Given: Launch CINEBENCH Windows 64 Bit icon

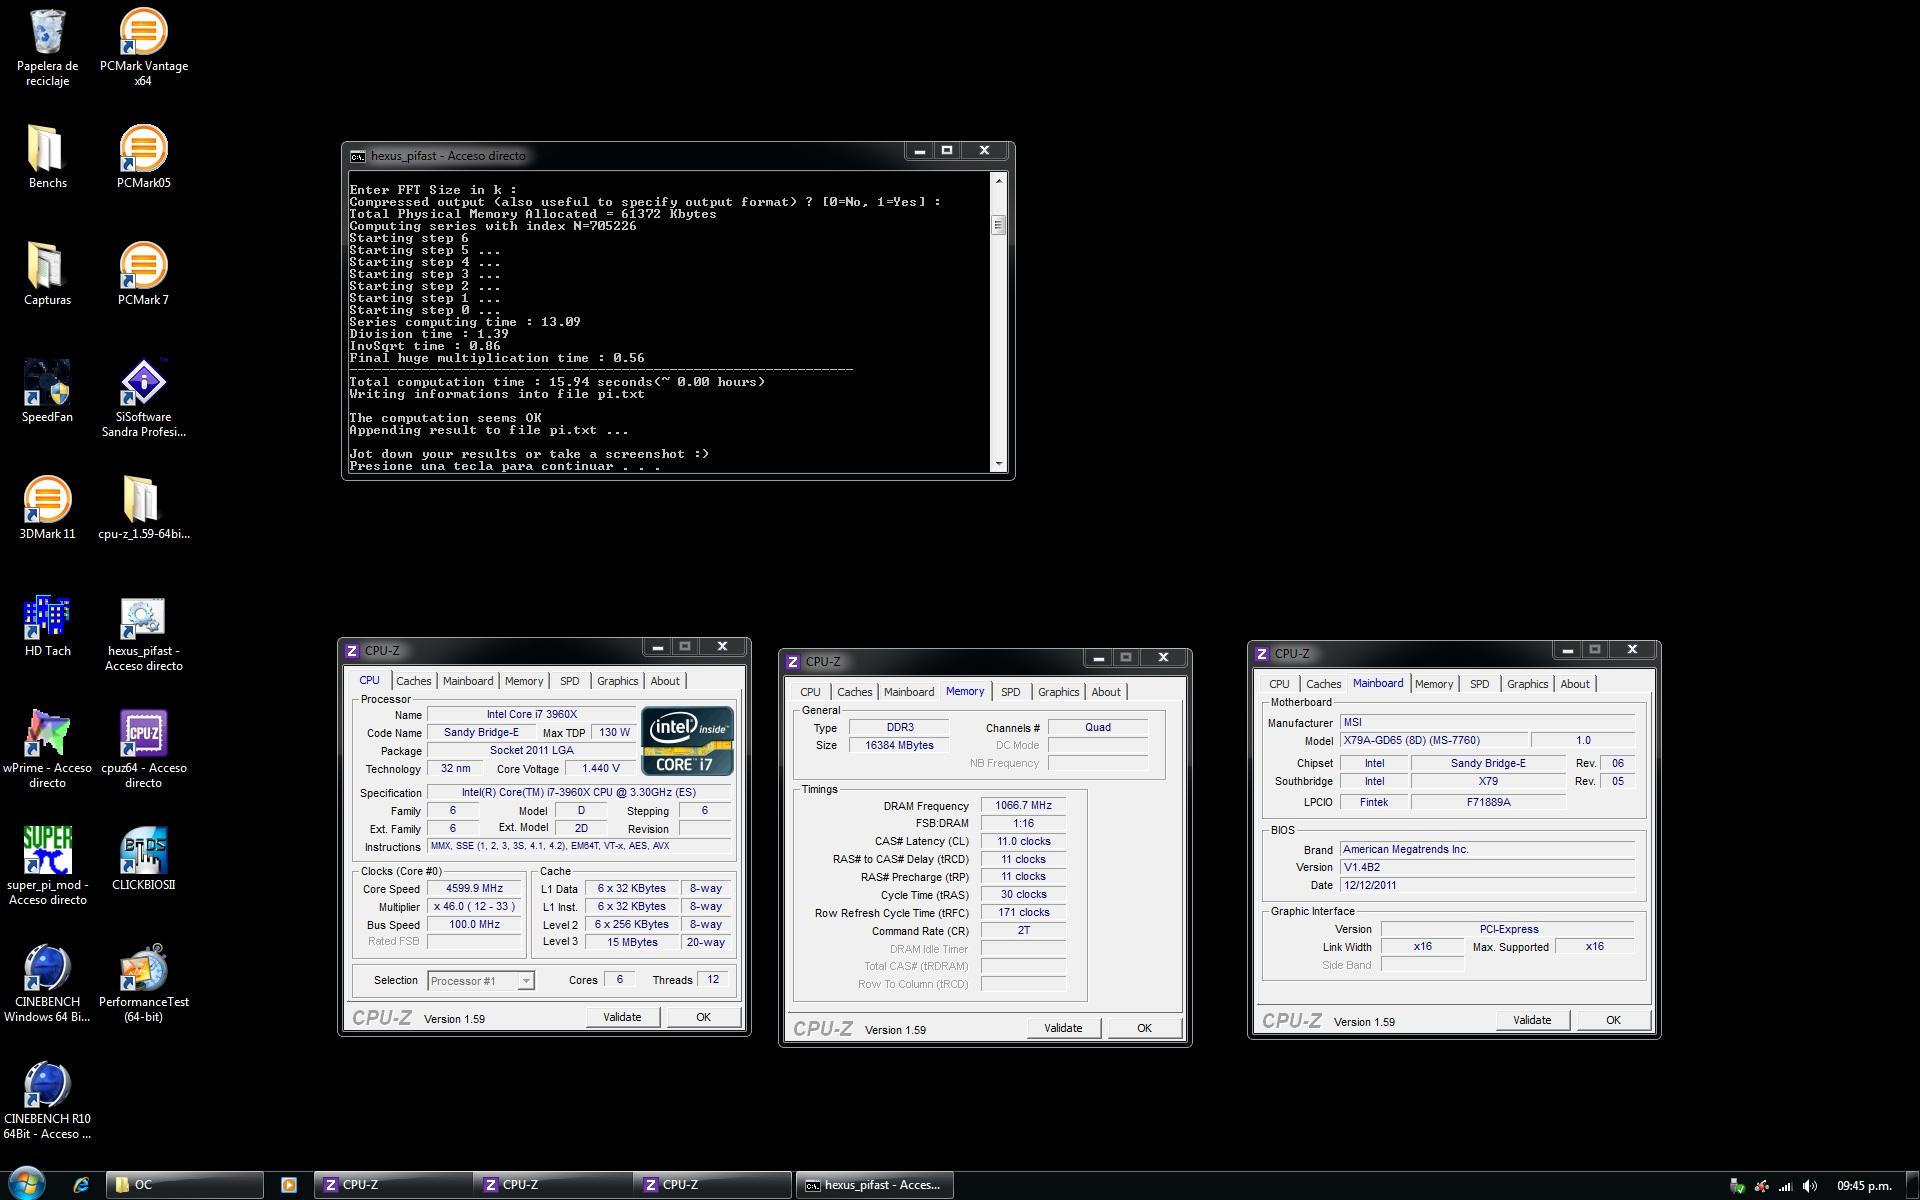Looking at the screenshot, I should [x=47, y=983].
